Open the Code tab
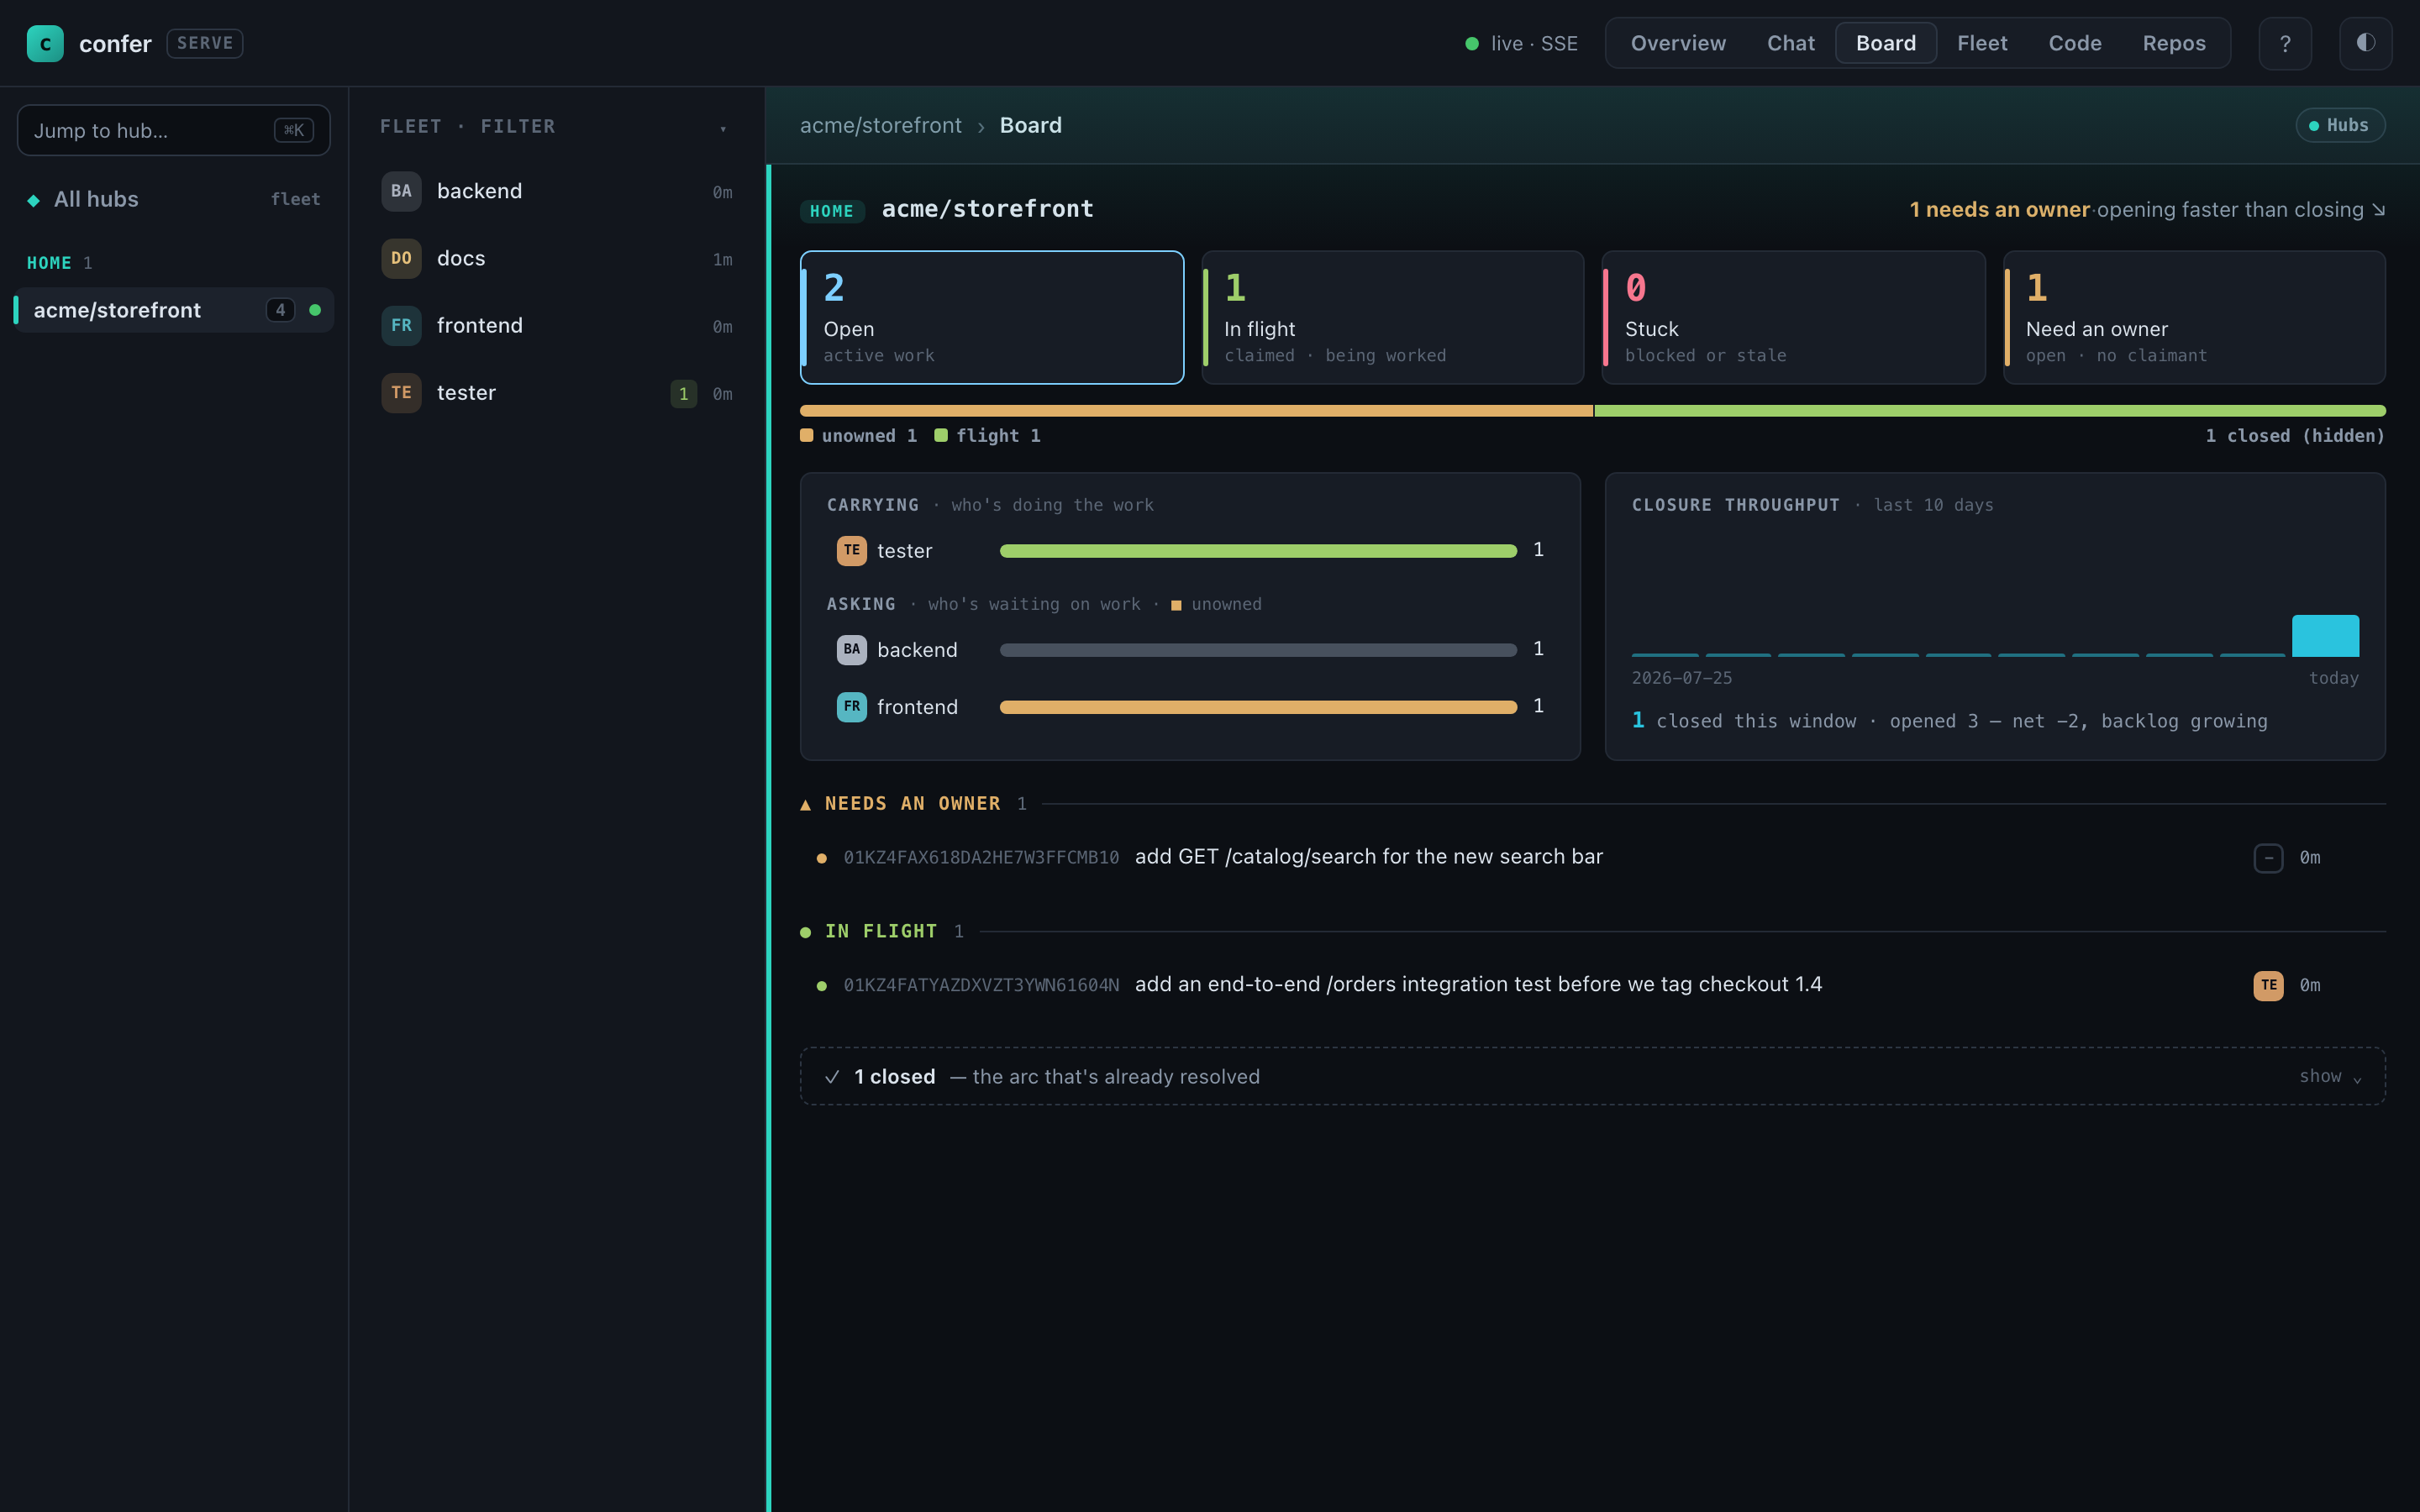The height and width of the screenshot is (1512, 2420). [2075, 43]
